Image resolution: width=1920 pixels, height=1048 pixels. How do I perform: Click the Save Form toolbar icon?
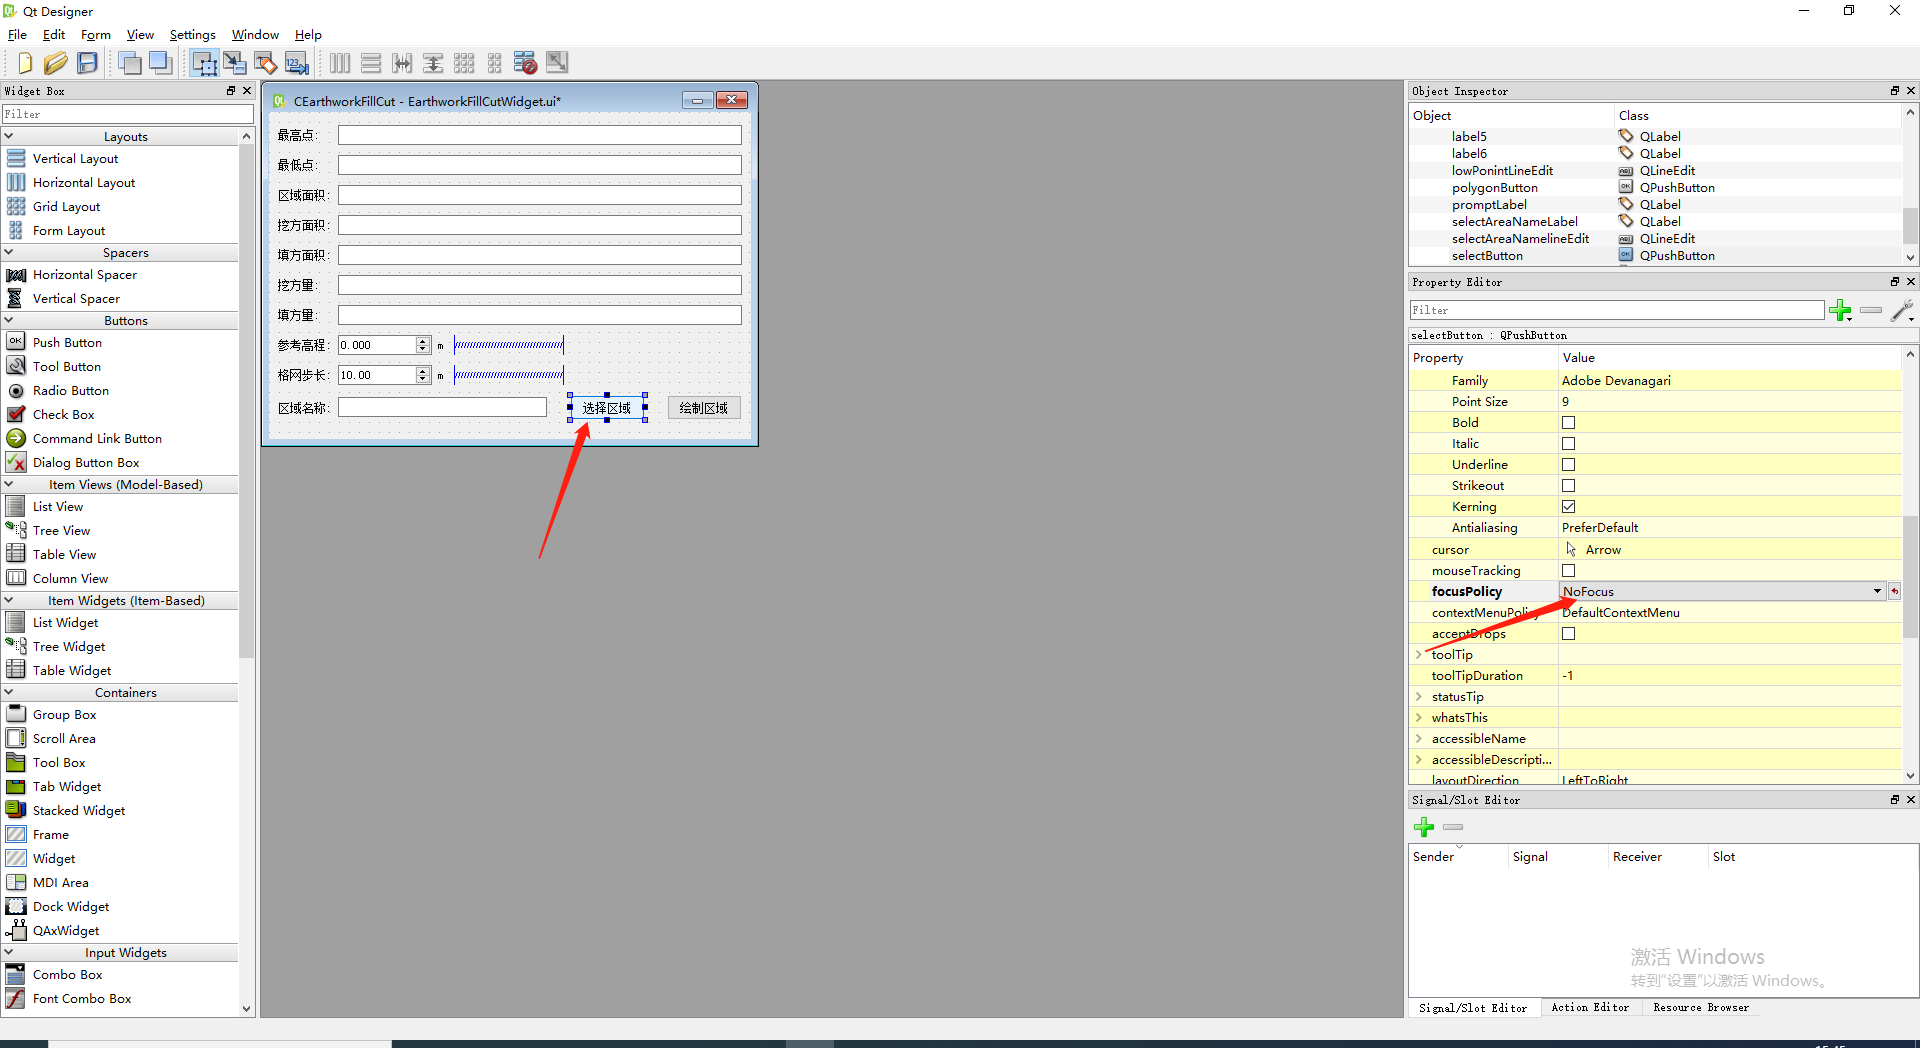coord(87,62)
